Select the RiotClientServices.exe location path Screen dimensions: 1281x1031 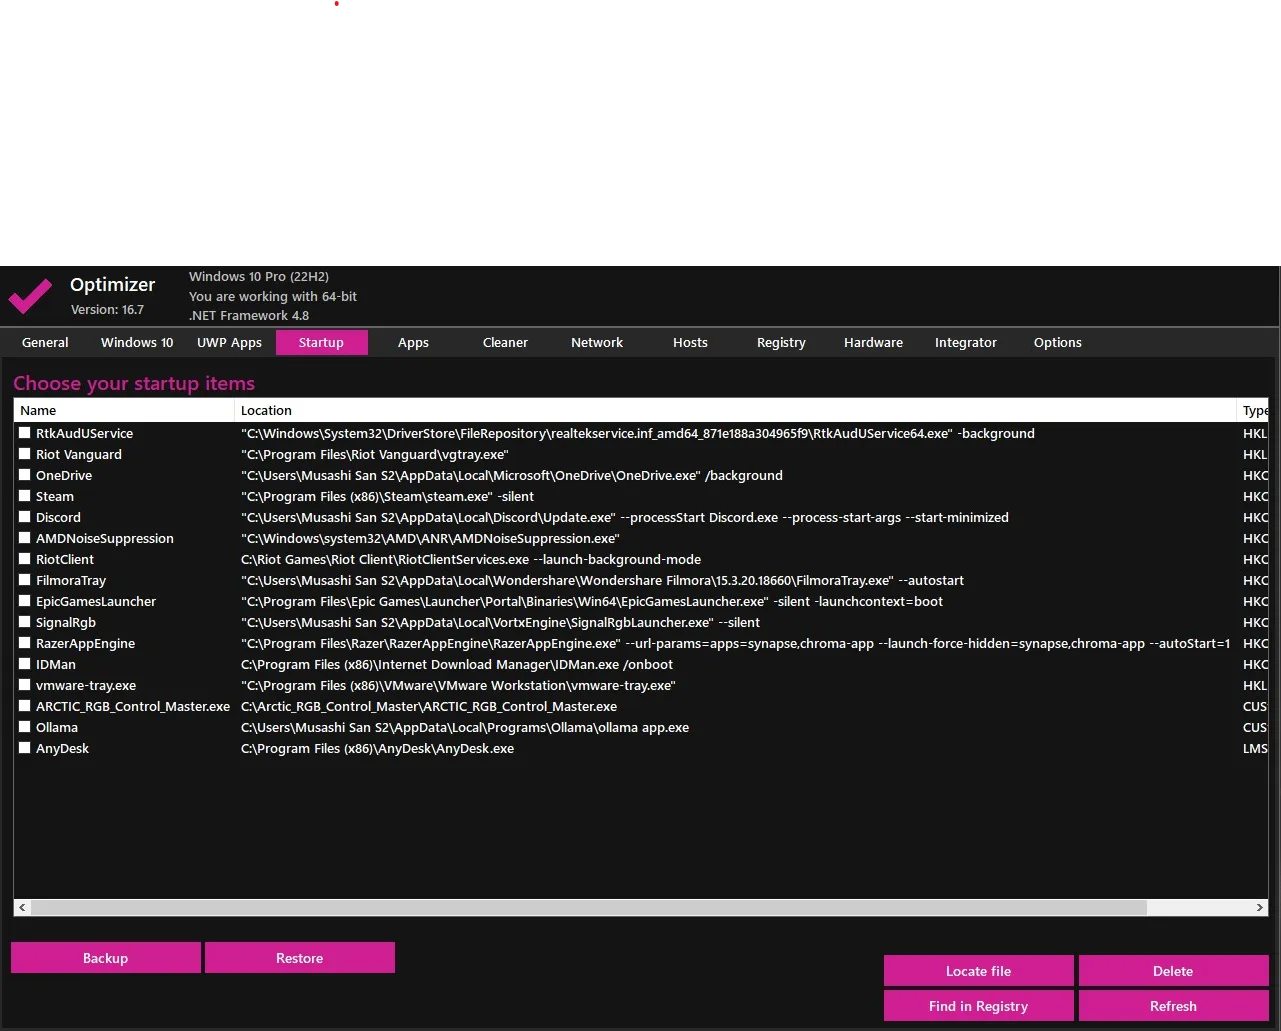click(x=471, y=559)
